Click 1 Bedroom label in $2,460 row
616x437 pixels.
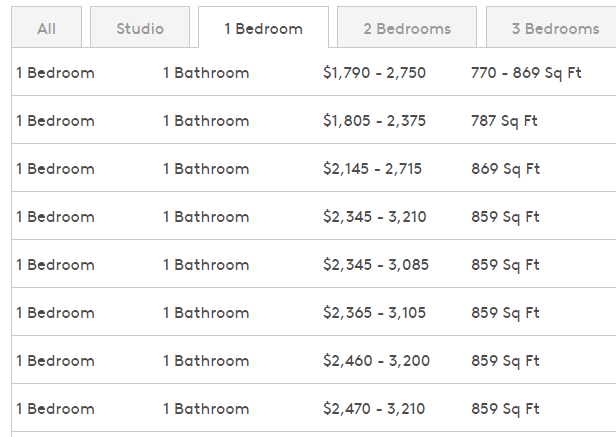click(x=55, y=361)
